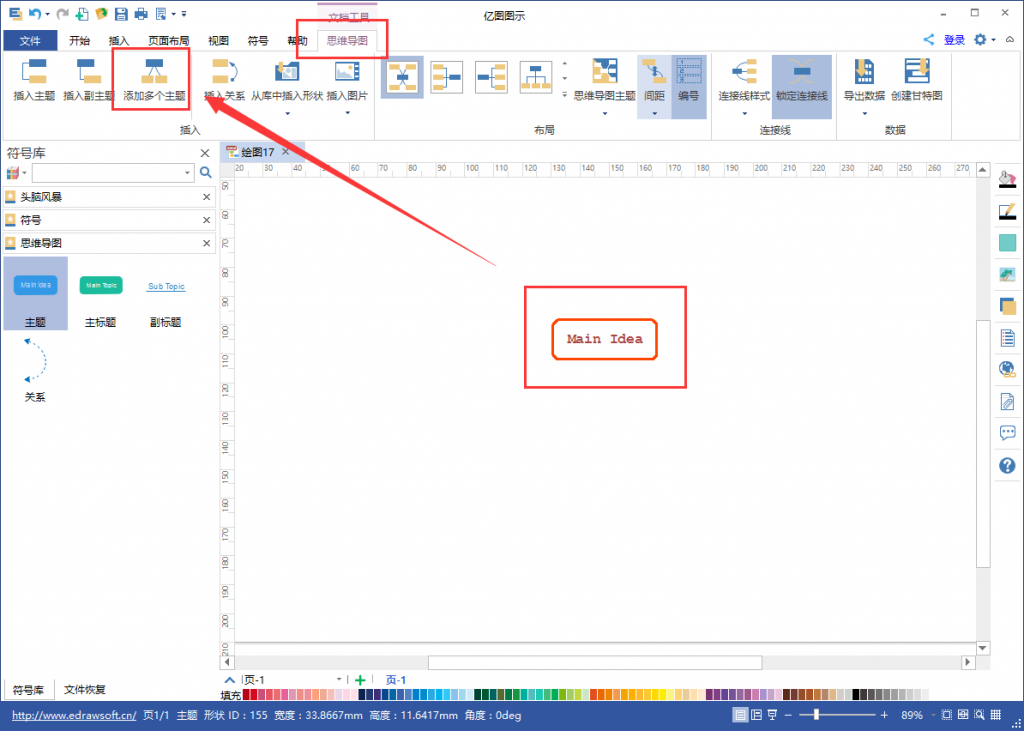Click the 登录 (Login) link
Image resolution: width=1024 pixels, height=731 pixels.
pos(954,40)
